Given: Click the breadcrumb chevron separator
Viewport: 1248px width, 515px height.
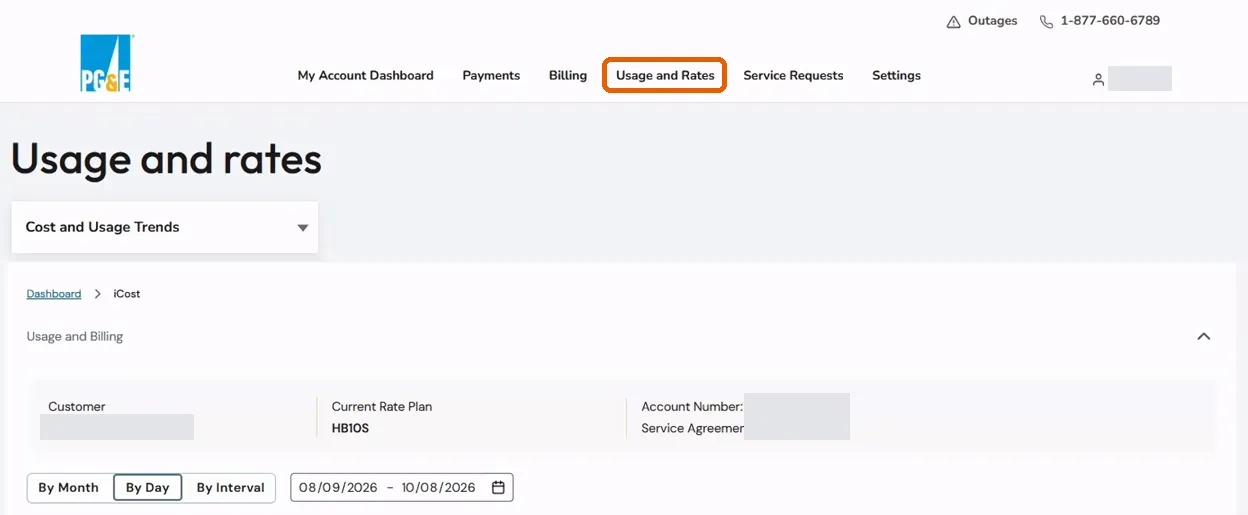Looking at the screenshot, I should click(98, 294).
